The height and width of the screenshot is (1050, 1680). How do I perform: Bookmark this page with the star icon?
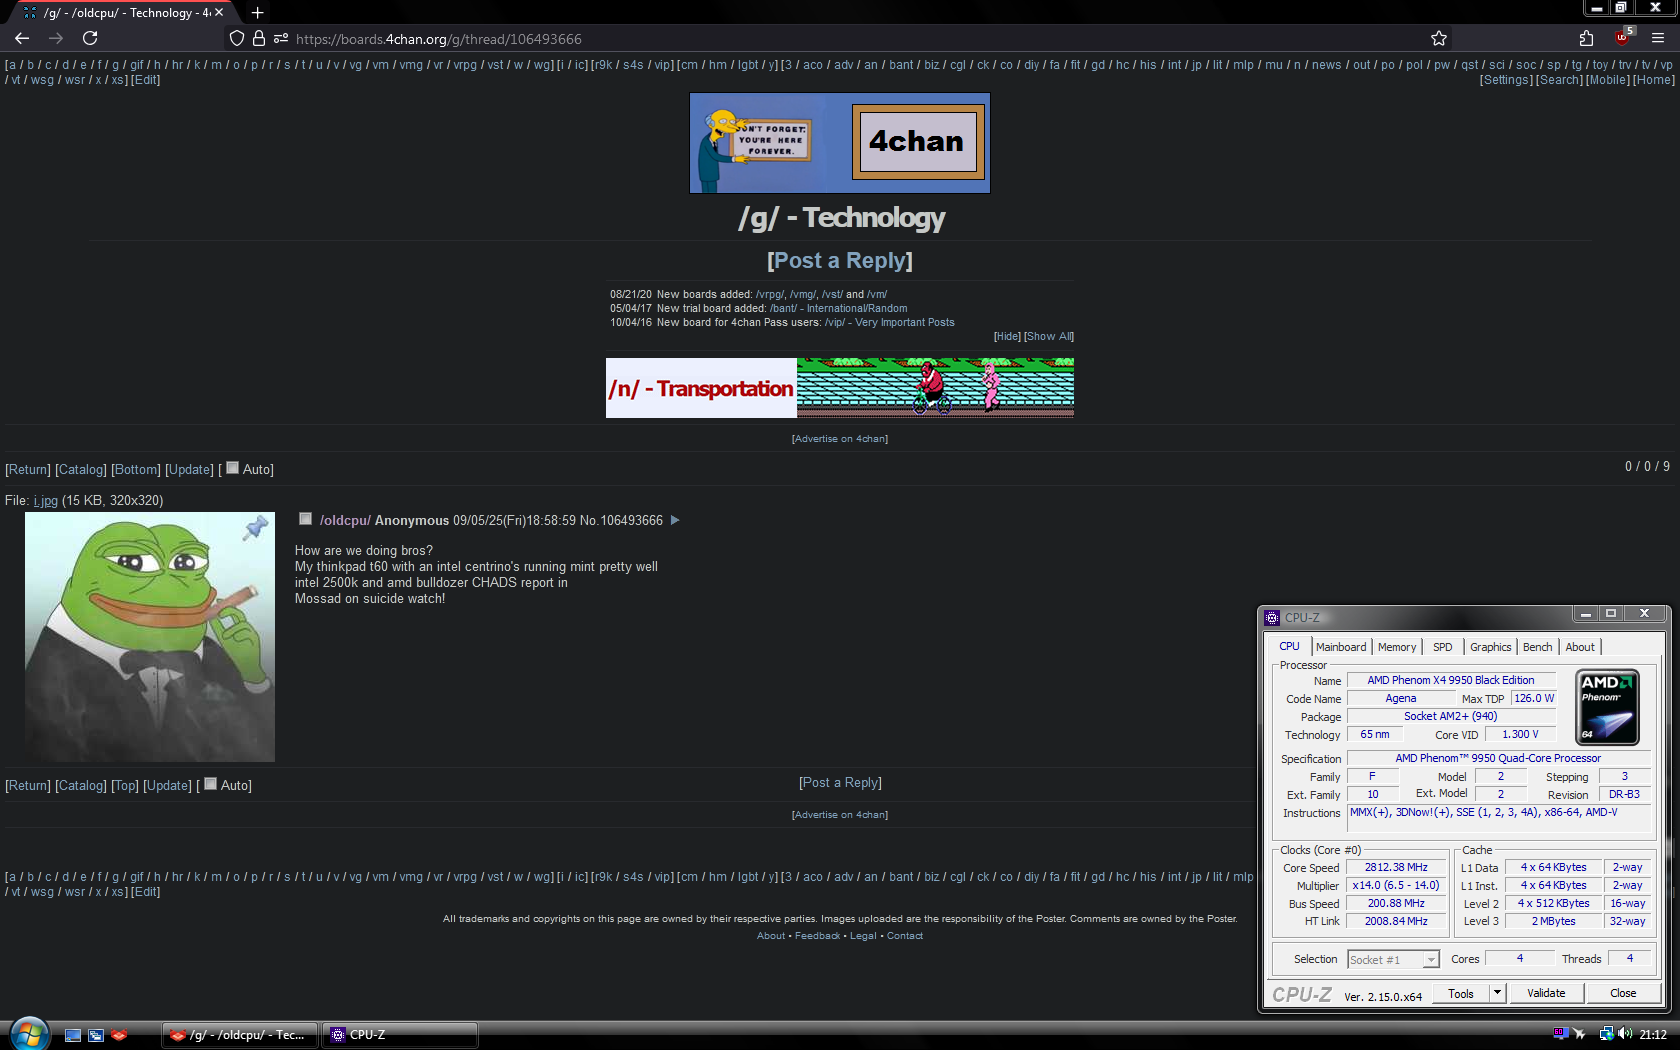coord(1439,38)
